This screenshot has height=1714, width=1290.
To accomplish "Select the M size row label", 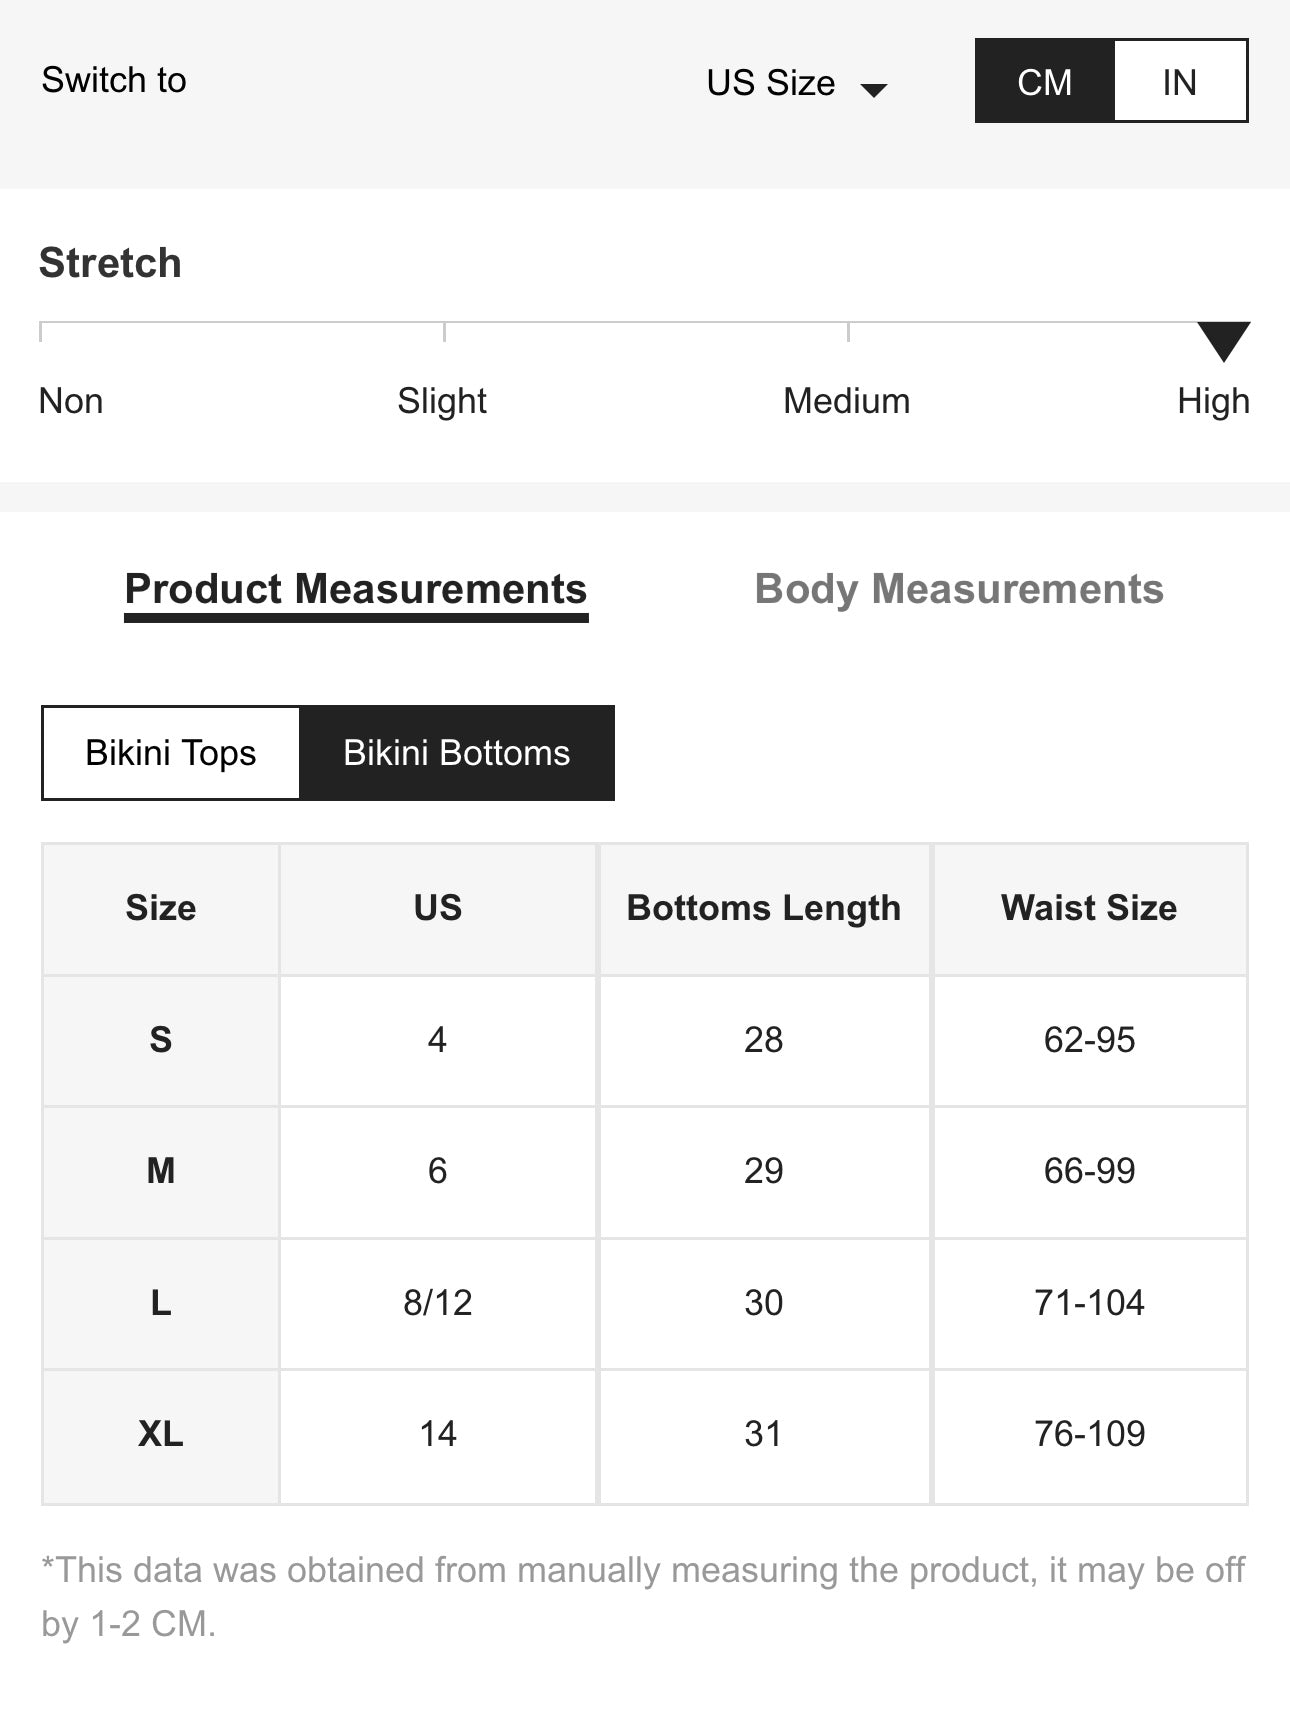I will [160, 1171].
